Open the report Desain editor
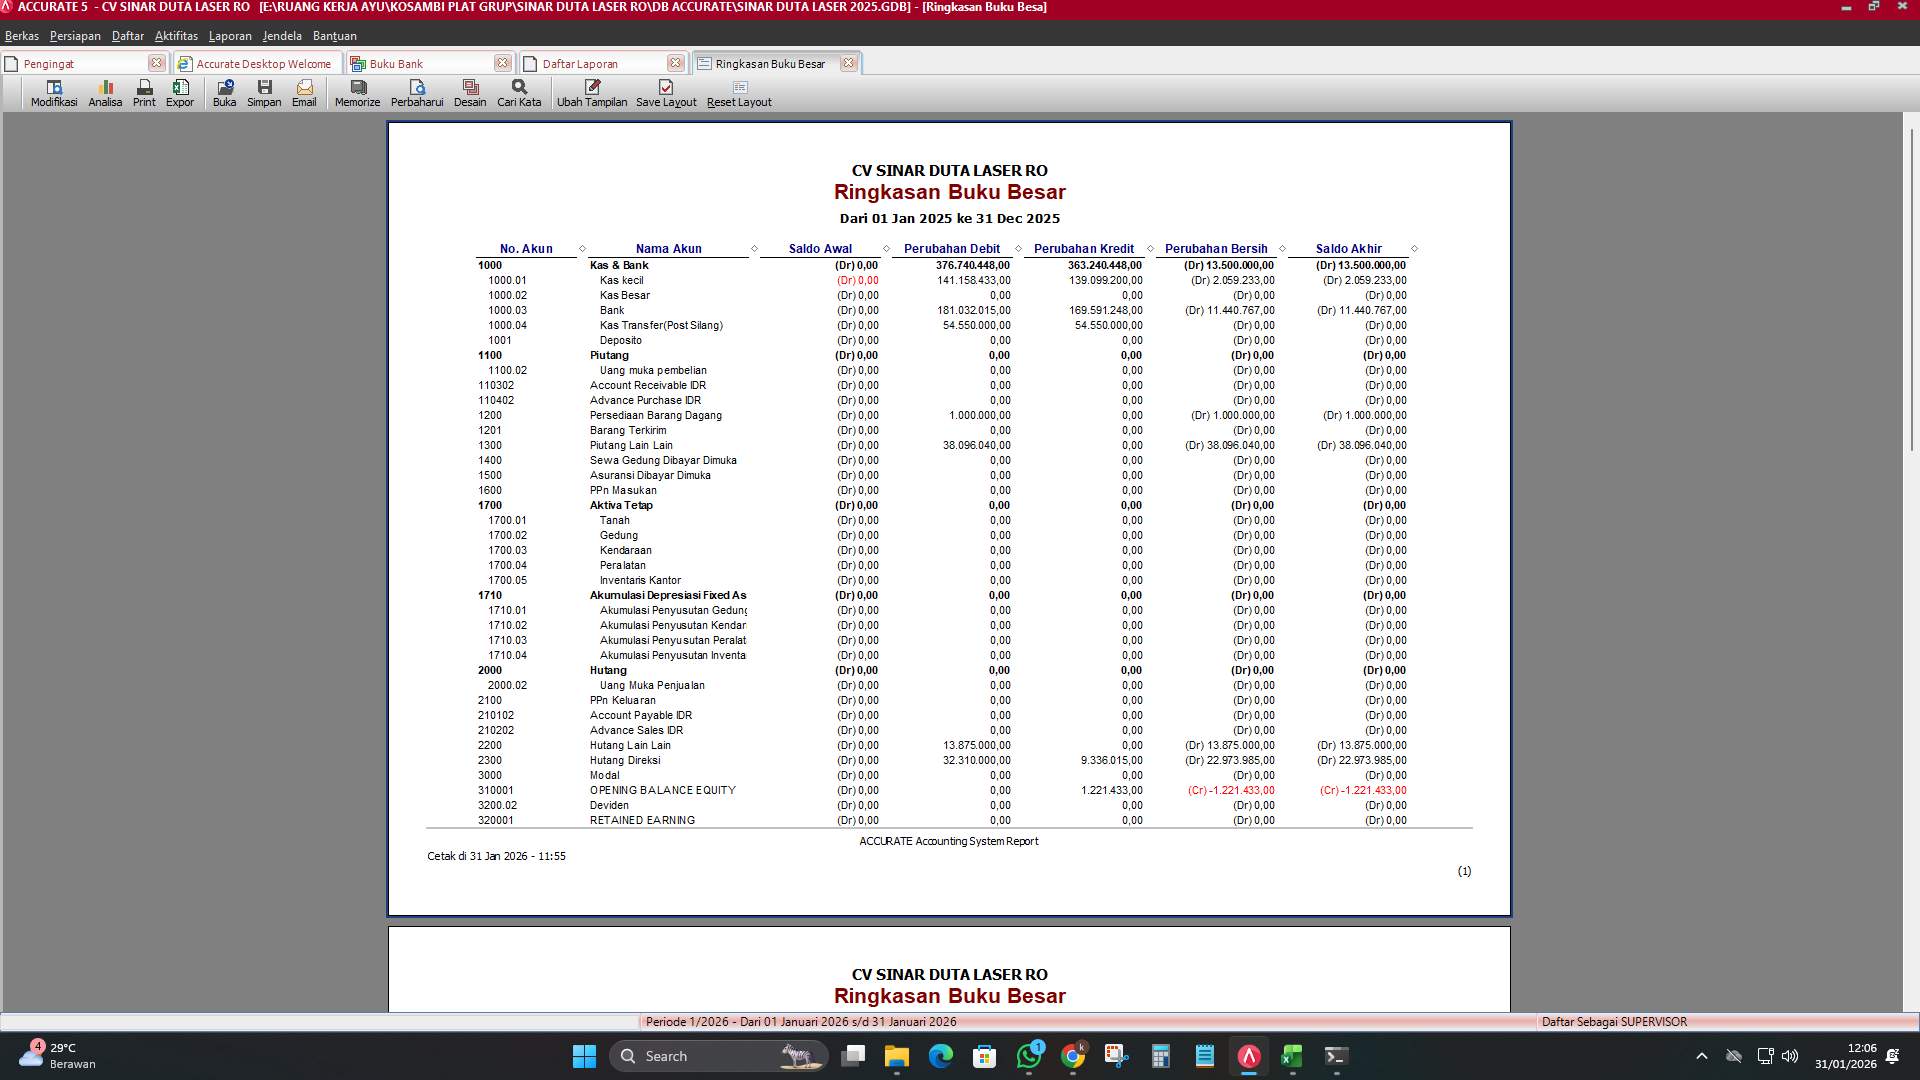Image resolution: width=1920 pixels, height=1080 pixels. click(x=469, y=94)
